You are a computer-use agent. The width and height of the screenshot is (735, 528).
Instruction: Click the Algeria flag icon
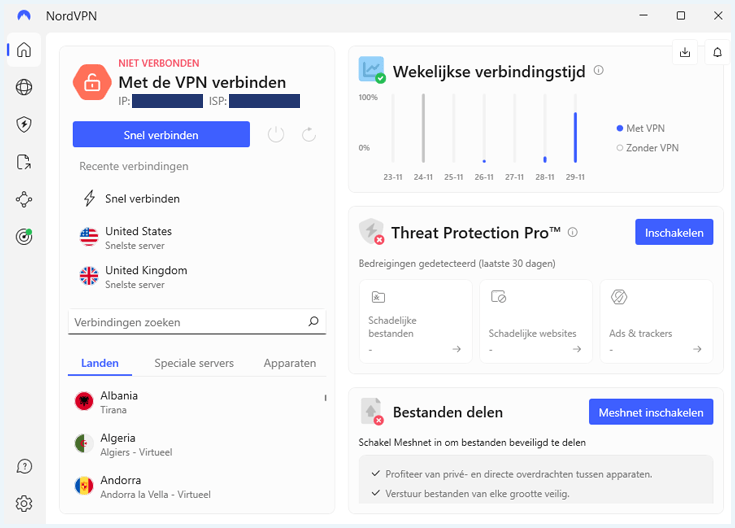pyautogui.click(x=84, y=444)
